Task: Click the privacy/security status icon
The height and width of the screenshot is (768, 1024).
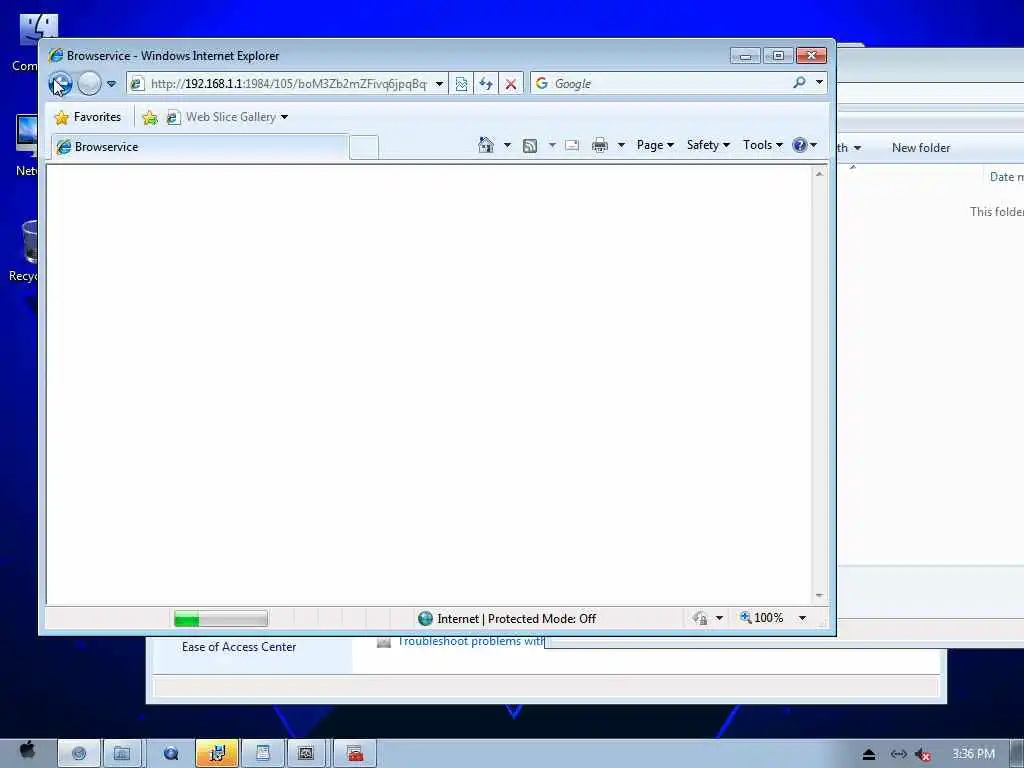Action: pyautogui.click(x=700, y=618)
